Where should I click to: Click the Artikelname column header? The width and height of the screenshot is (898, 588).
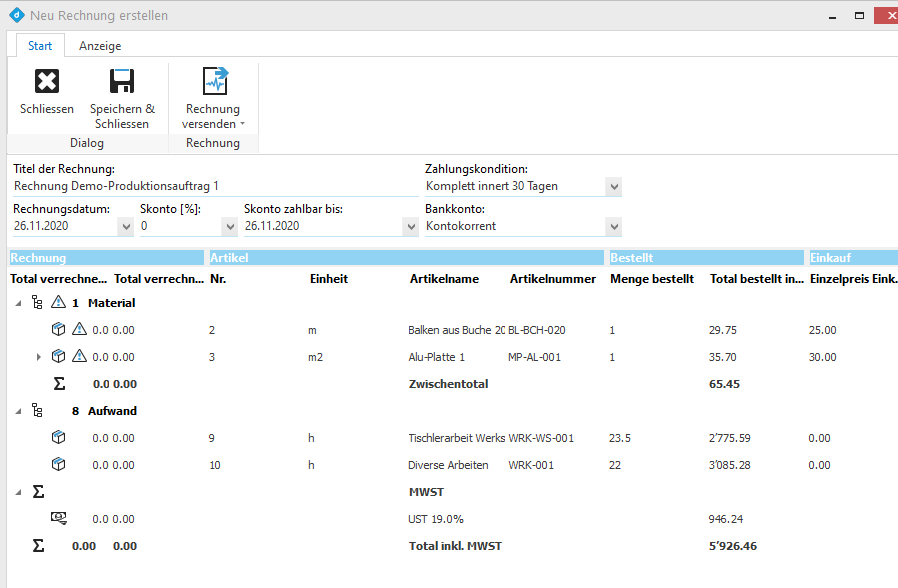(x=444, y=279)
